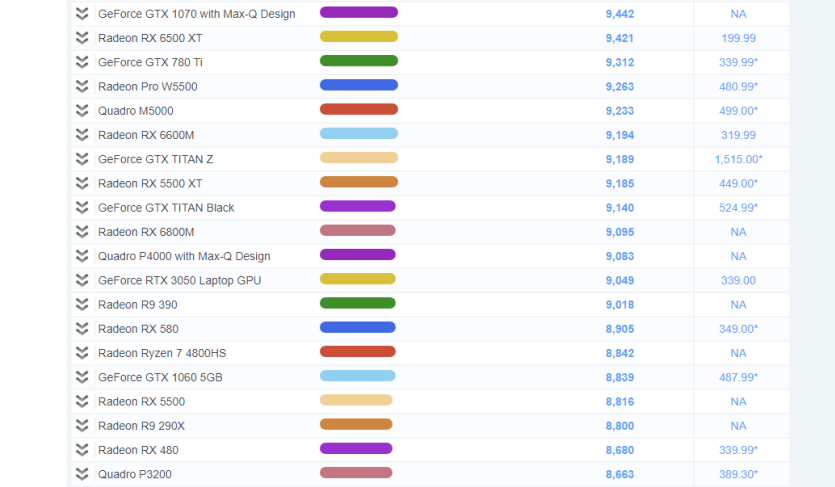Screen dimensions: 835x487
Task: Click the score 9,049
Action: point(620,280)
